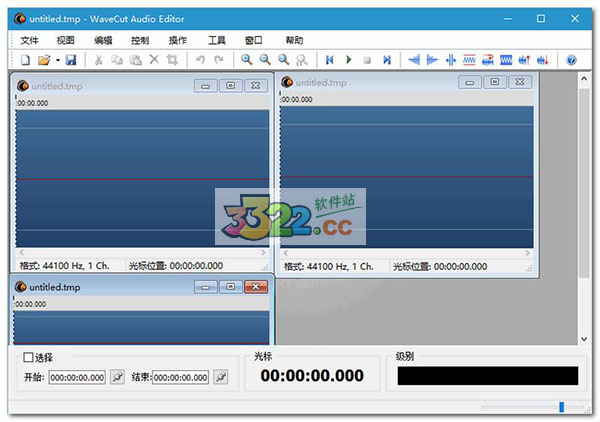The height and width of the screenshot is (422, 600).
Task: Open the 窗口 menu
Action: click(x=253, y=40)
